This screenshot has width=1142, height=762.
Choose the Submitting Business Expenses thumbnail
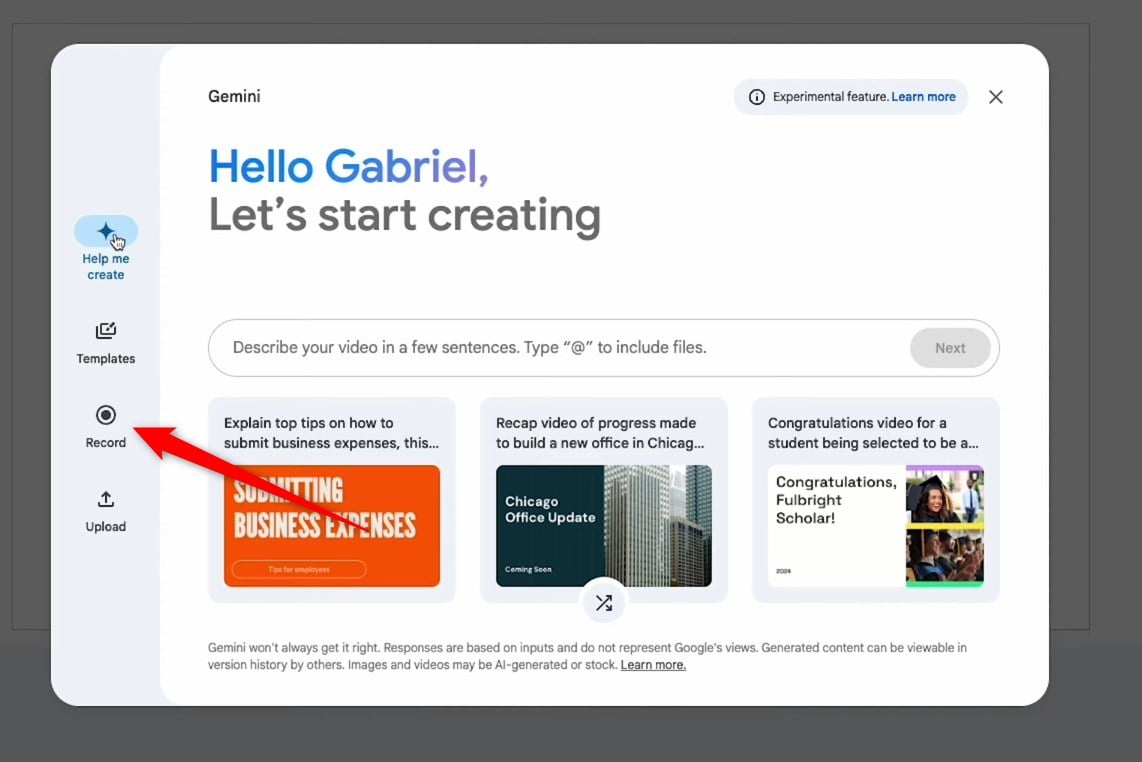pos(331,526)
